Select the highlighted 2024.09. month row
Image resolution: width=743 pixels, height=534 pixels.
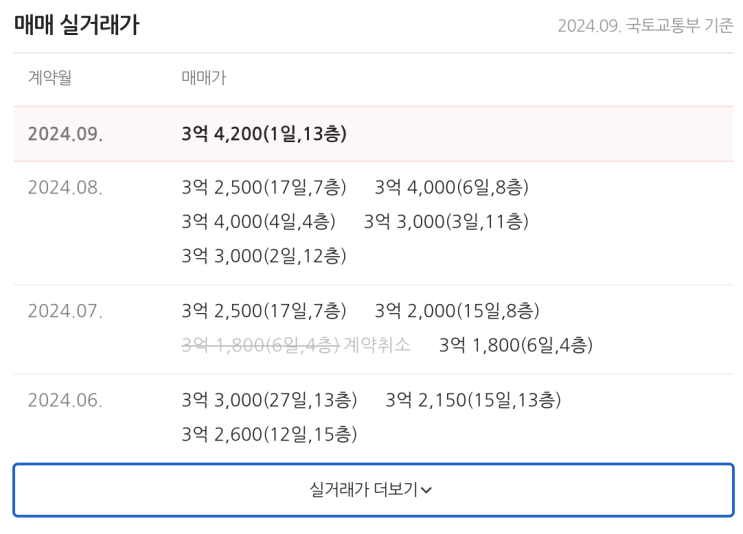tap(65, 134)
